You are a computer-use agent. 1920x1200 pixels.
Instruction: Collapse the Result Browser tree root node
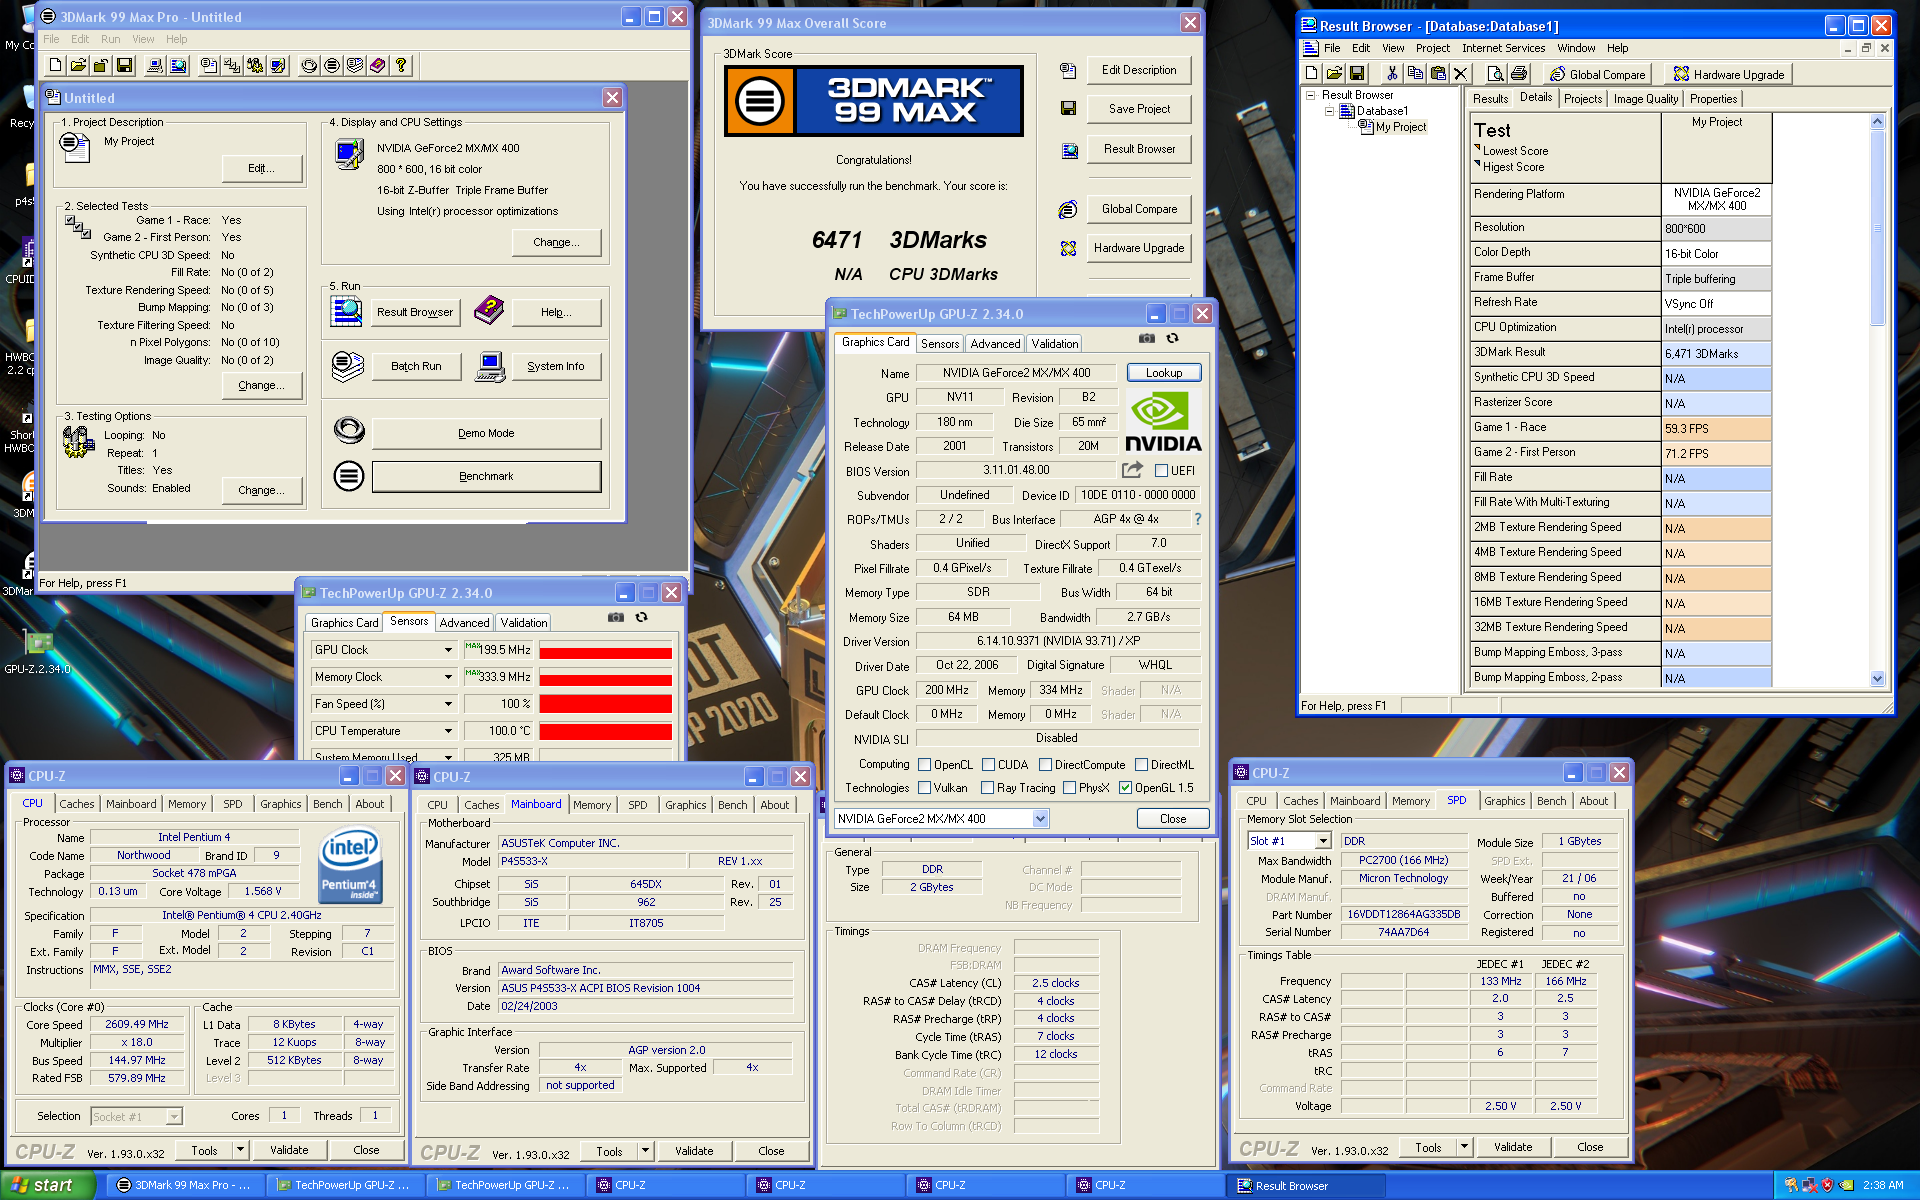(1310, 96)
